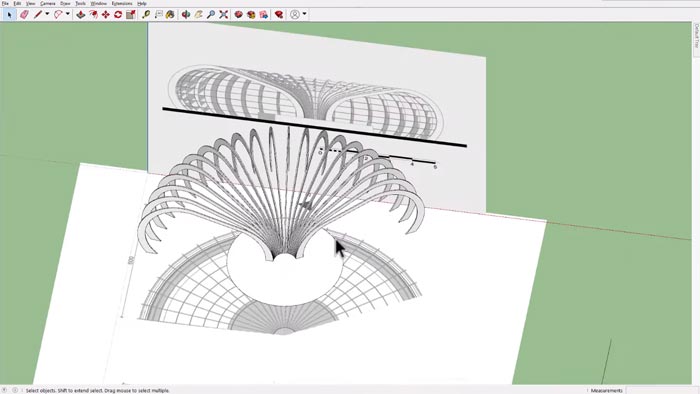Activate the Paint Bucket tool
This screenshot has width=700, height=394.
click(x=170, y=15)
